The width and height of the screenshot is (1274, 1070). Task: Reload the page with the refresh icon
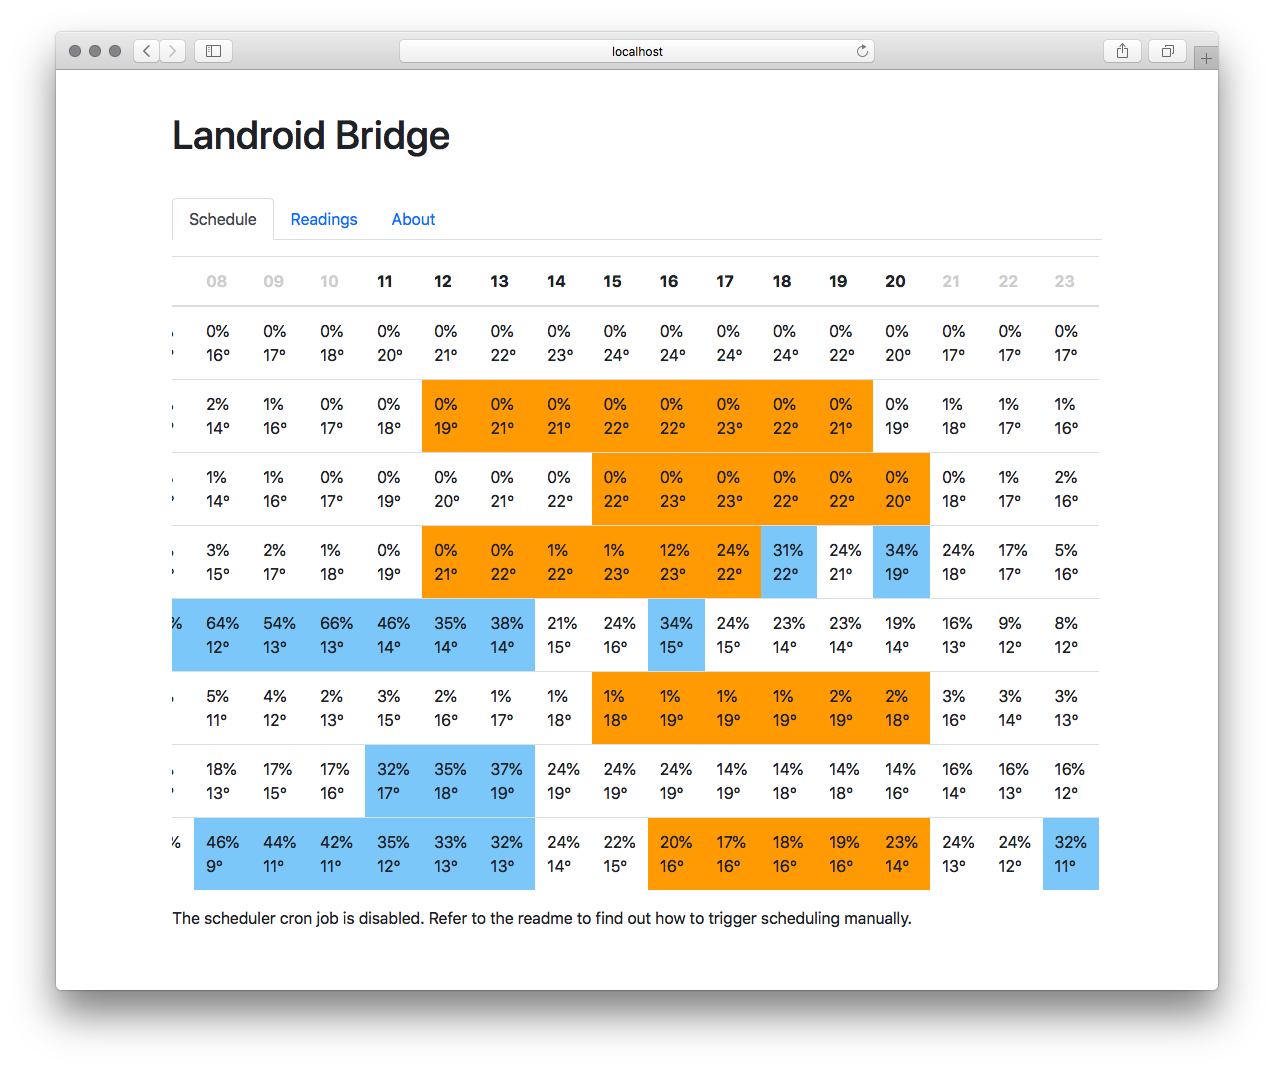(862, 51)
